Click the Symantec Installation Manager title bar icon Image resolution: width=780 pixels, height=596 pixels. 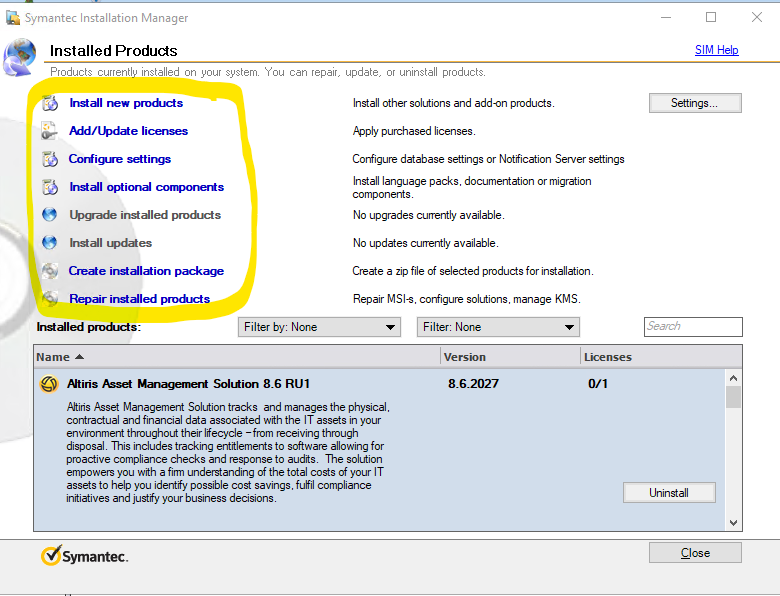tap(12, 18)
